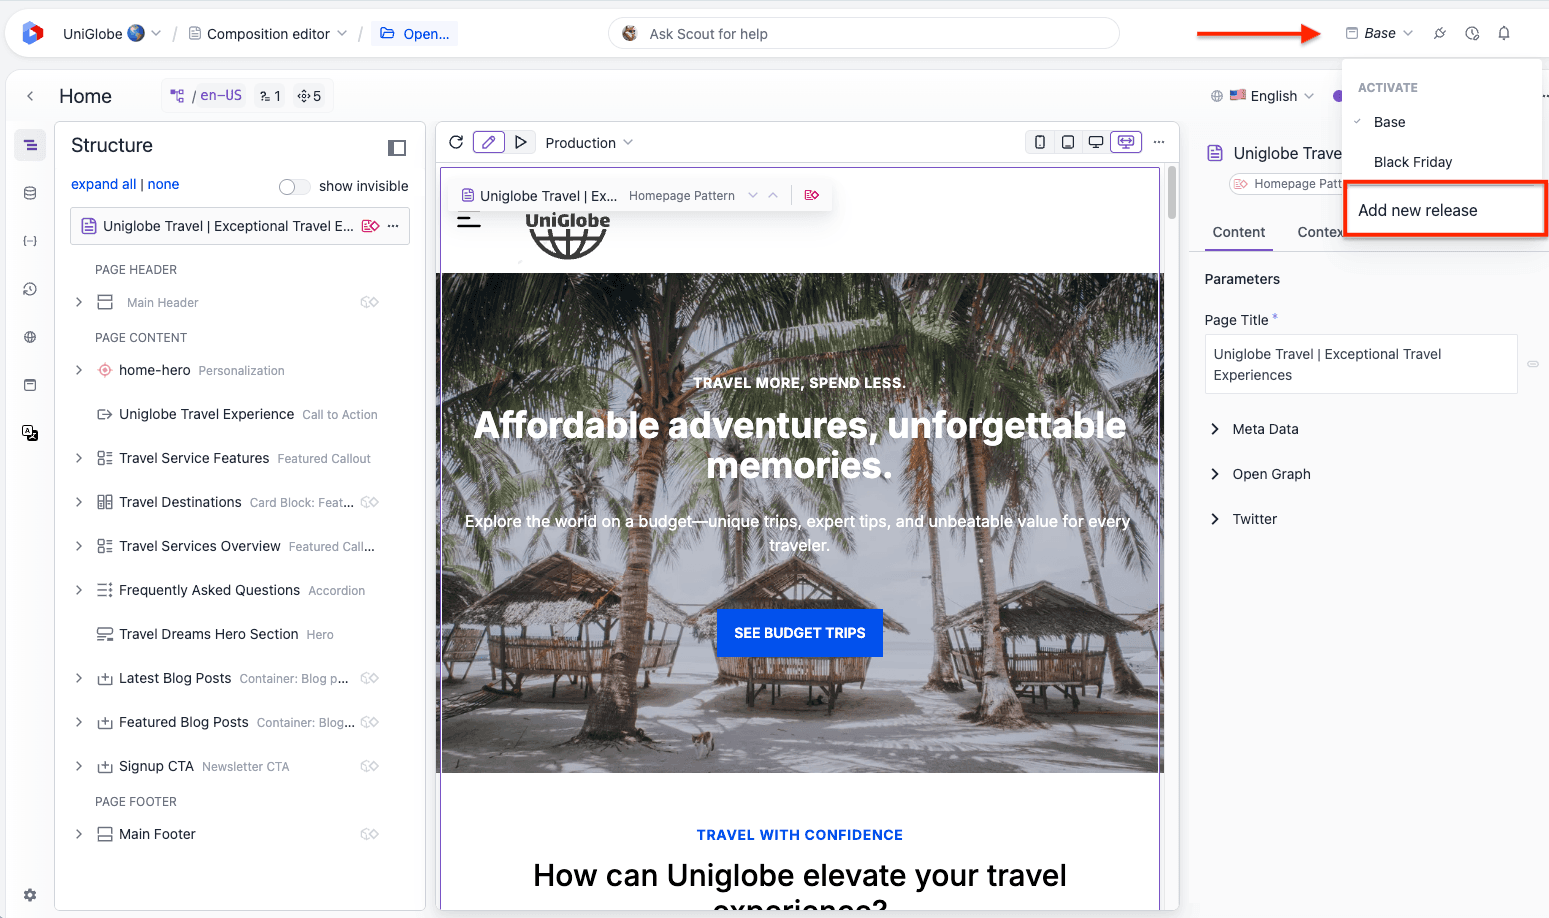The height and width of the screenshot is (918, 1549).
Task: Expand the Twitter section
Action: [x=1243, y=519]
